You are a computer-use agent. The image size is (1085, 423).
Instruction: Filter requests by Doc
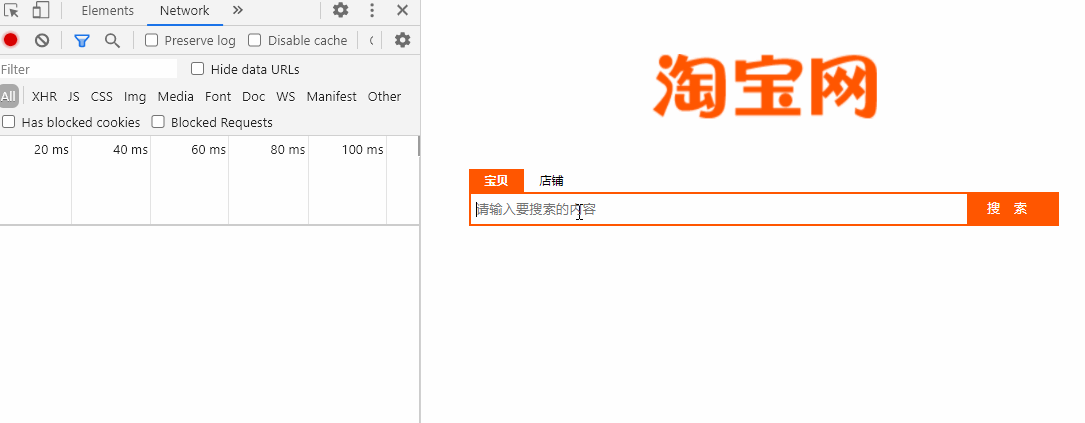(254, 96)
